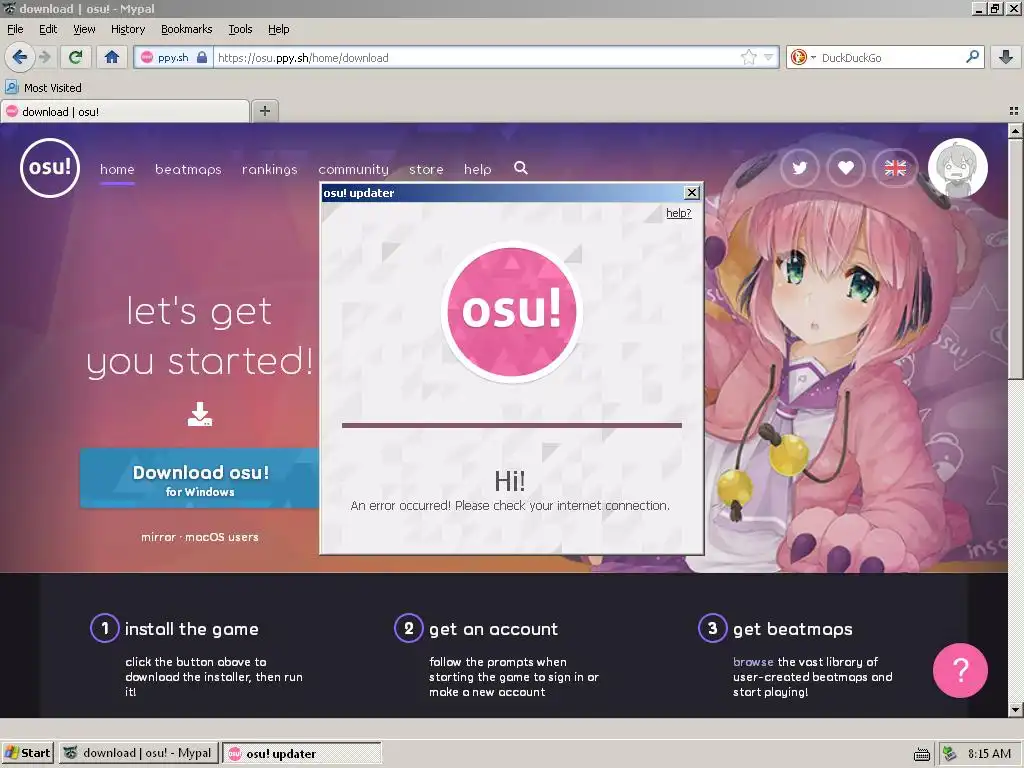Click the search magnifier in the DuckDuckGo box
1024x768 pixels.
pyautogui.click(x=972, y=57)
